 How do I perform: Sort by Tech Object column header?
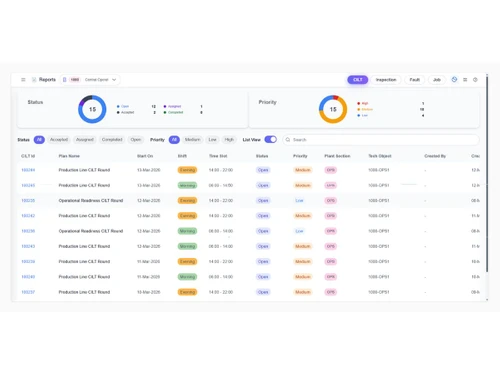click(x=380, y=156)
